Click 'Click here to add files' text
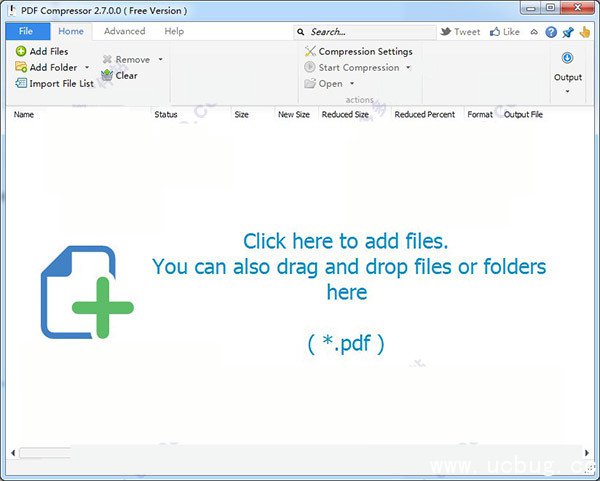This screenshot has width=600, height=481. click(345, 241)
